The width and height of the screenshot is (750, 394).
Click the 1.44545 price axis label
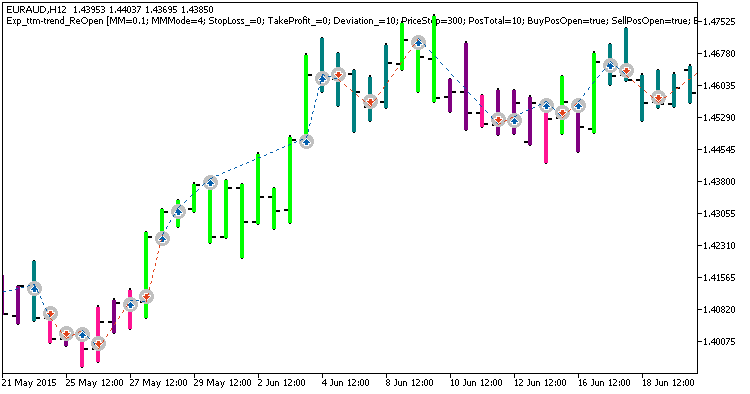[720, 150]
